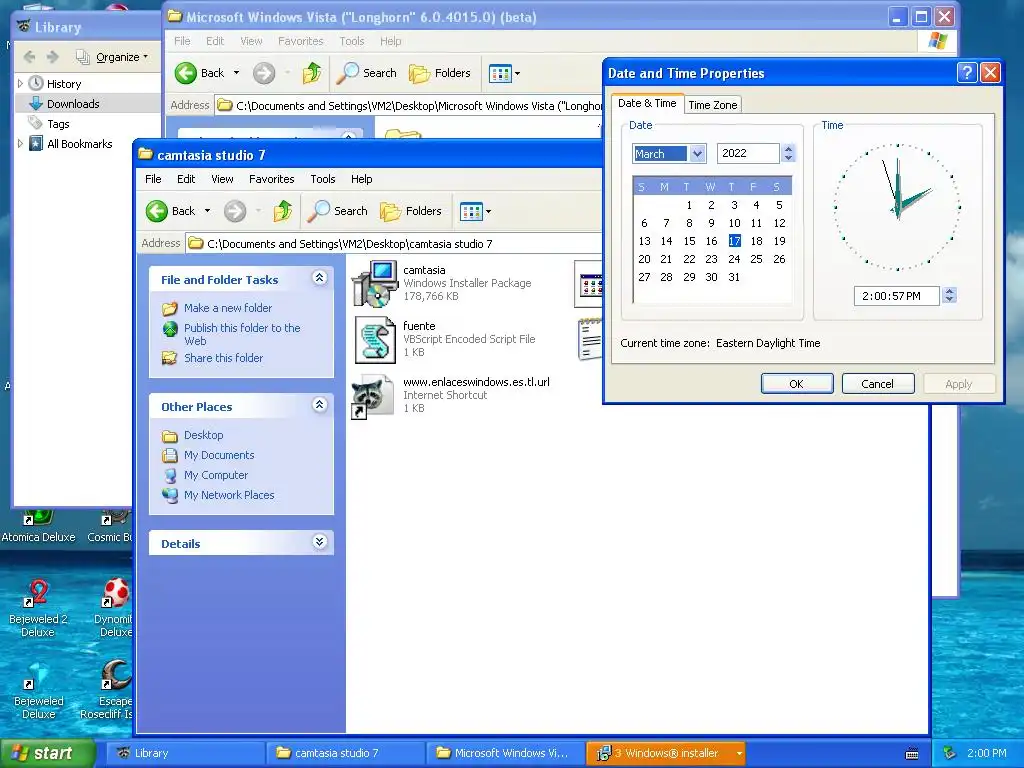Viewport: 1024px width, 768px height.
Task: Select day 8 in the March calendar
Action: pyautogui.click(x=689, y=223)
